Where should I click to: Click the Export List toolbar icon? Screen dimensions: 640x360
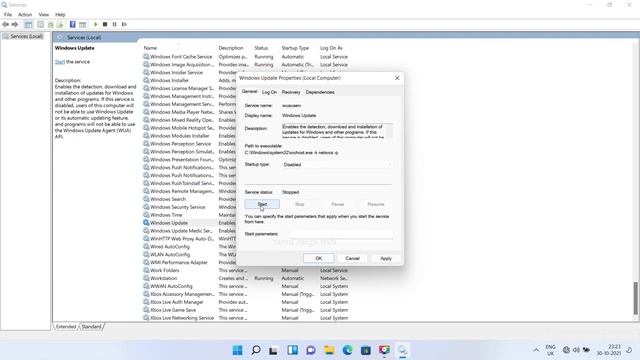pyautogui.click(x=60, y=24)
